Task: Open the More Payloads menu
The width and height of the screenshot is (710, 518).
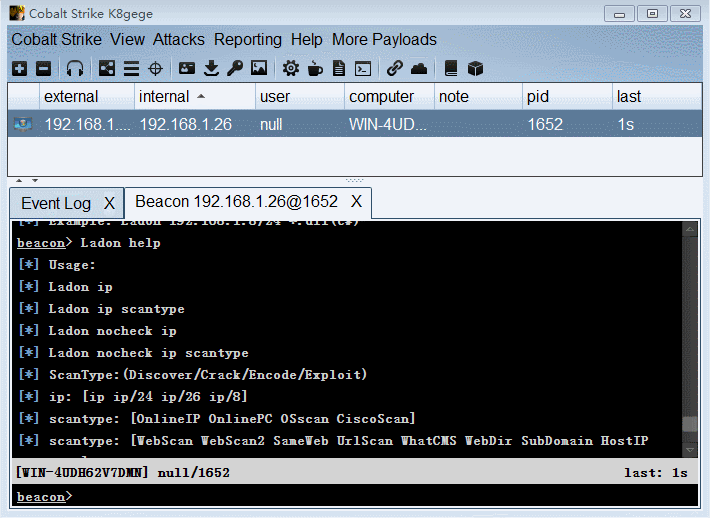Action: coord(384,40)
